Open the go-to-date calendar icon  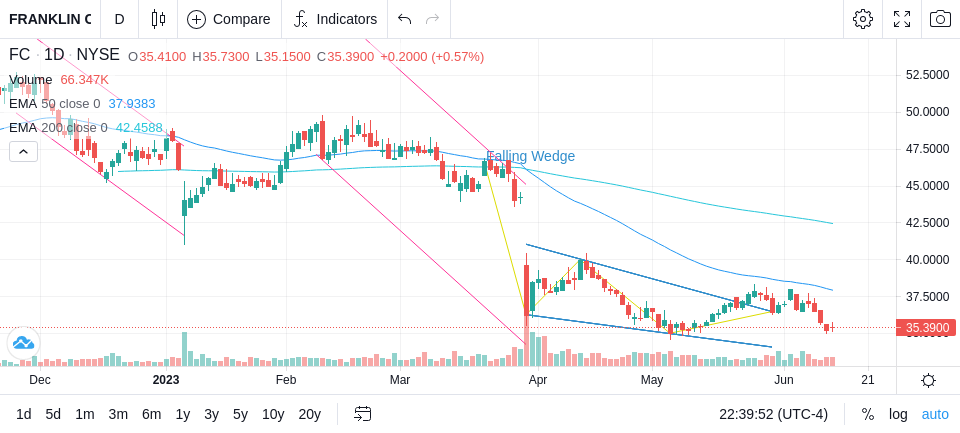coord(362,414)
